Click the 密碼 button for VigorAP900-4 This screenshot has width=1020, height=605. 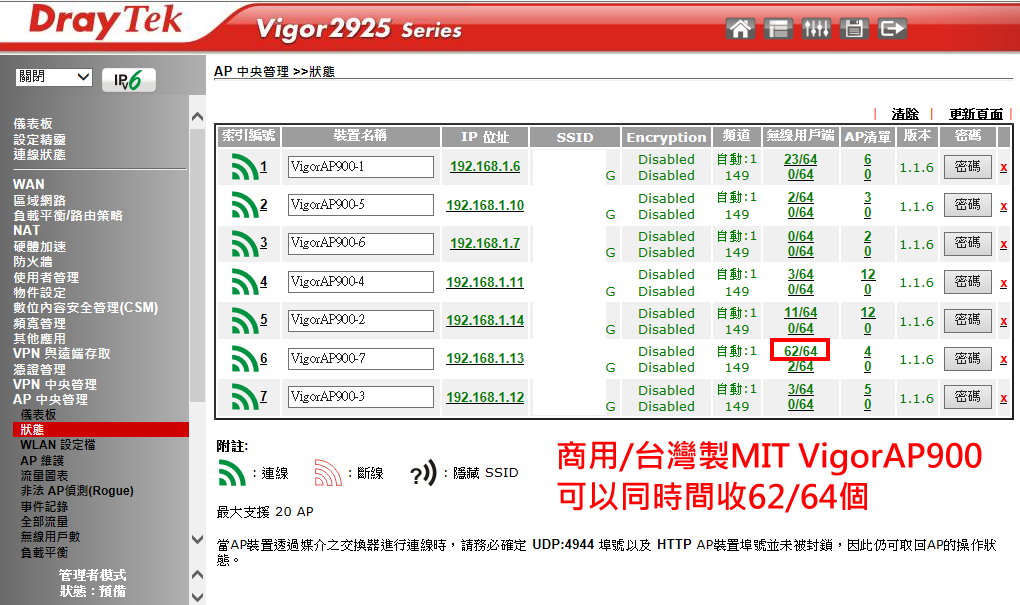pyautogui.click(x=967, y=281)
